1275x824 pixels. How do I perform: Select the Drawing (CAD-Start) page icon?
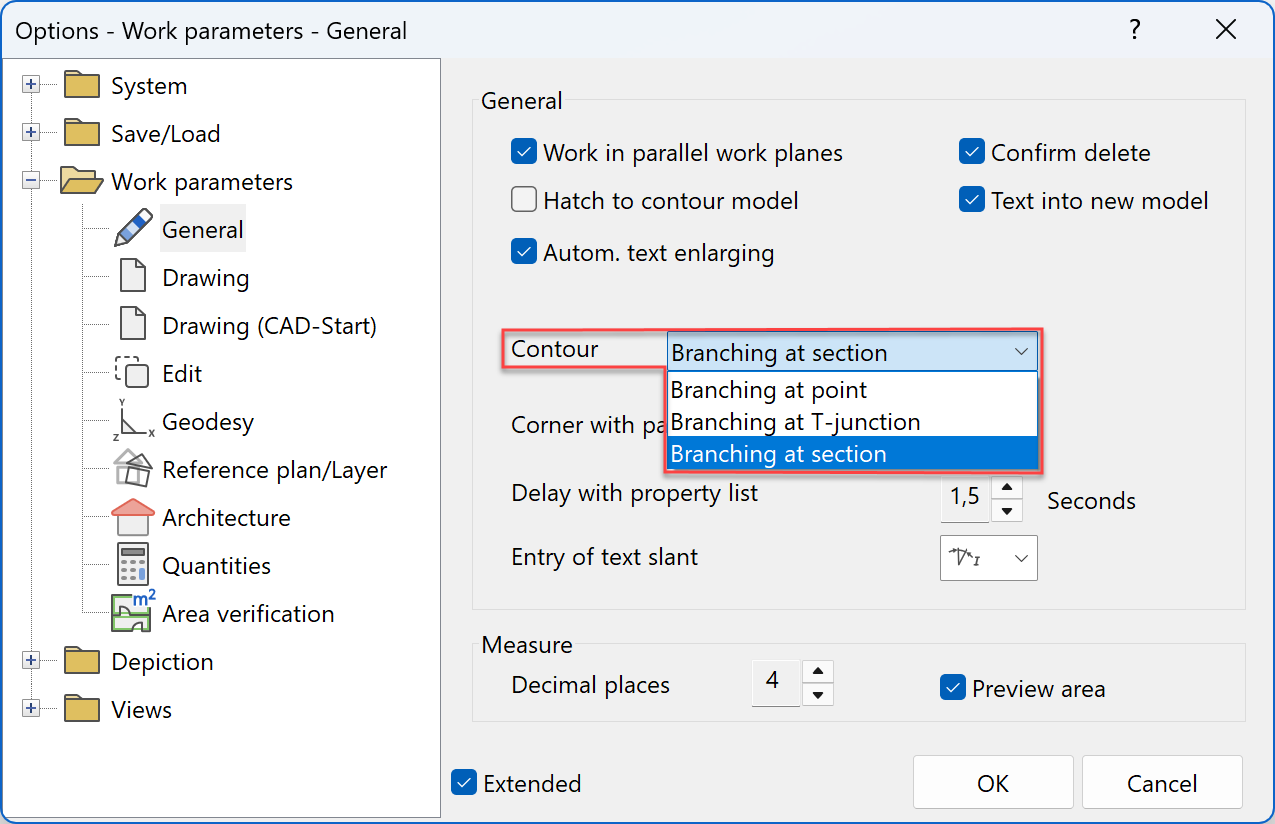tap(133, 325)
